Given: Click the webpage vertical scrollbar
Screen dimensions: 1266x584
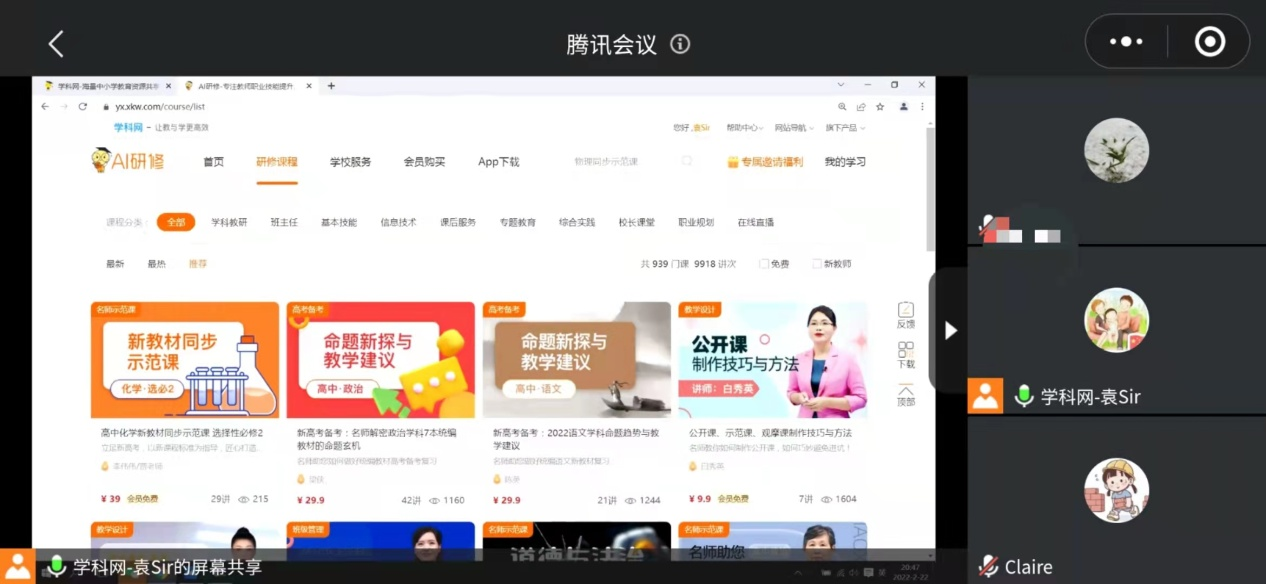Looking at the screenshot, I should click(x=931, y=190).
